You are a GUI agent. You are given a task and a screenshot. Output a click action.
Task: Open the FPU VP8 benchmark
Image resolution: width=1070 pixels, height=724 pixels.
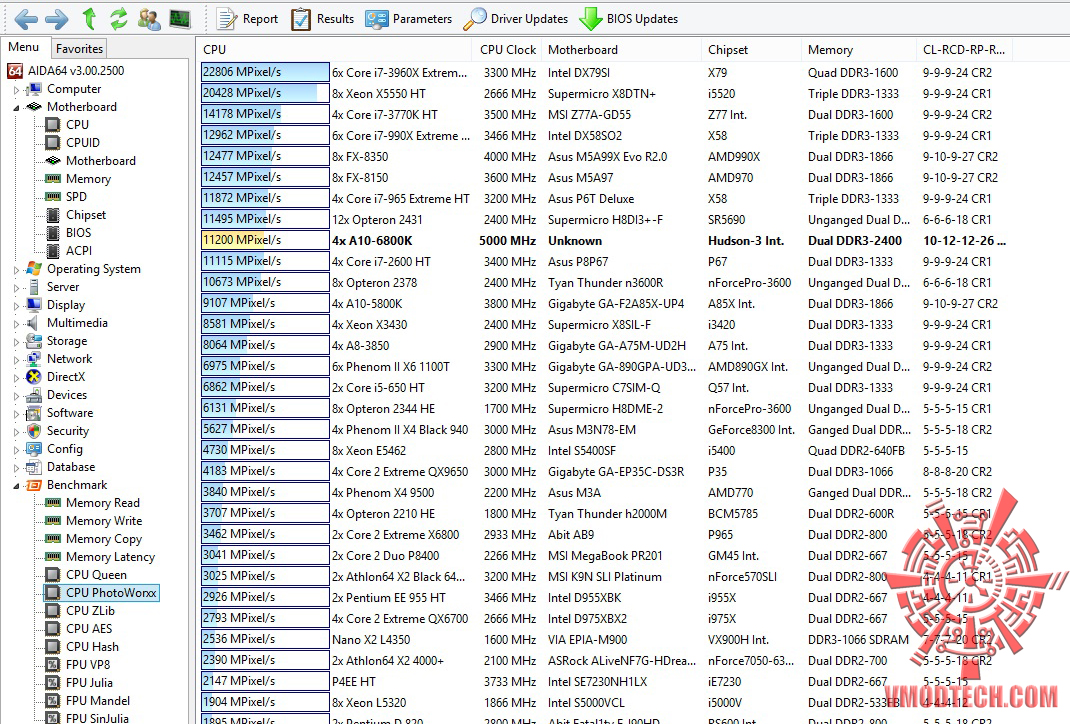87,665
